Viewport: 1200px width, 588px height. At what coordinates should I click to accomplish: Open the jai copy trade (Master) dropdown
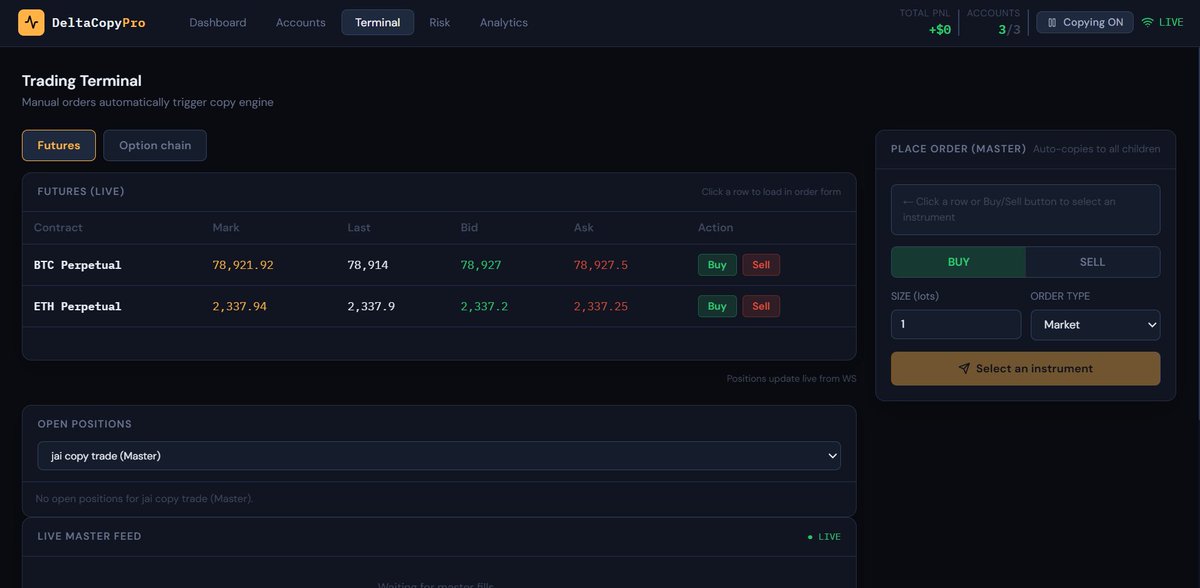point(439,456)
